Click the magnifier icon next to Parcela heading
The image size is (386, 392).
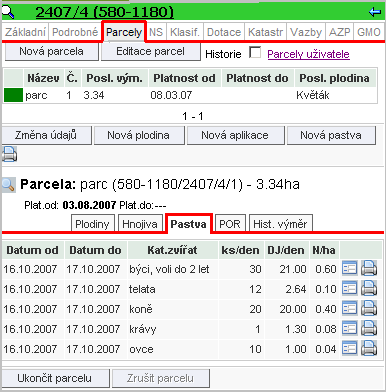pyautogui.click(x=9, y=185)
